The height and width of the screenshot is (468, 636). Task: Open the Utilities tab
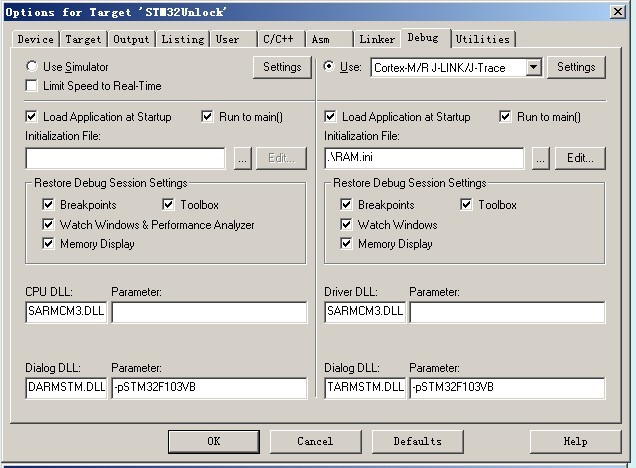483,39
